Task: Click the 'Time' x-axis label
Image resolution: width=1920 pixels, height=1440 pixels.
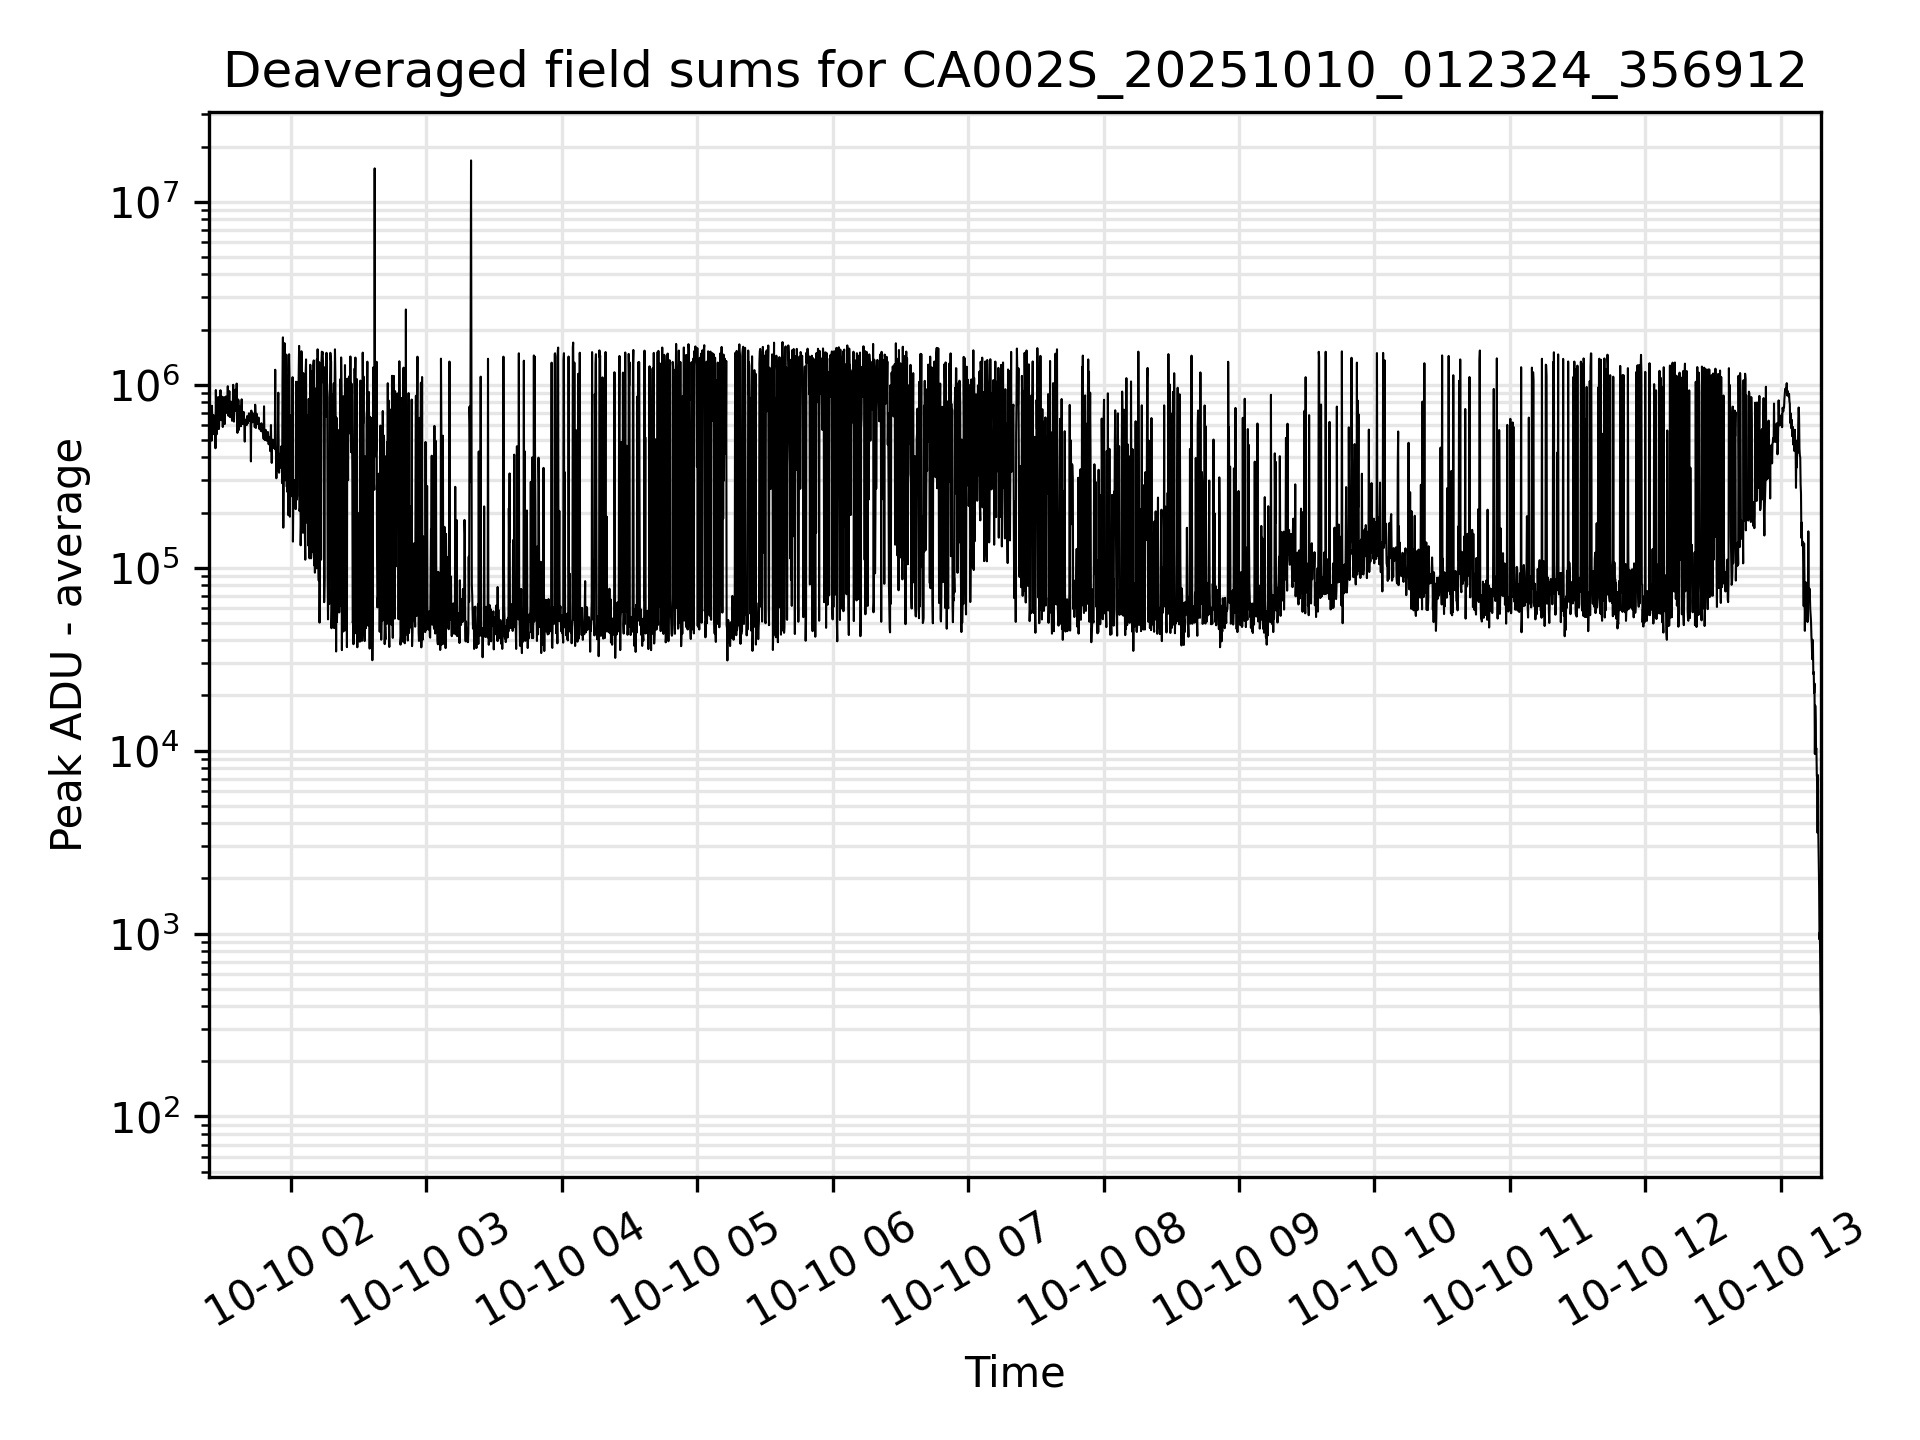Action: tap(1014, 1373)
